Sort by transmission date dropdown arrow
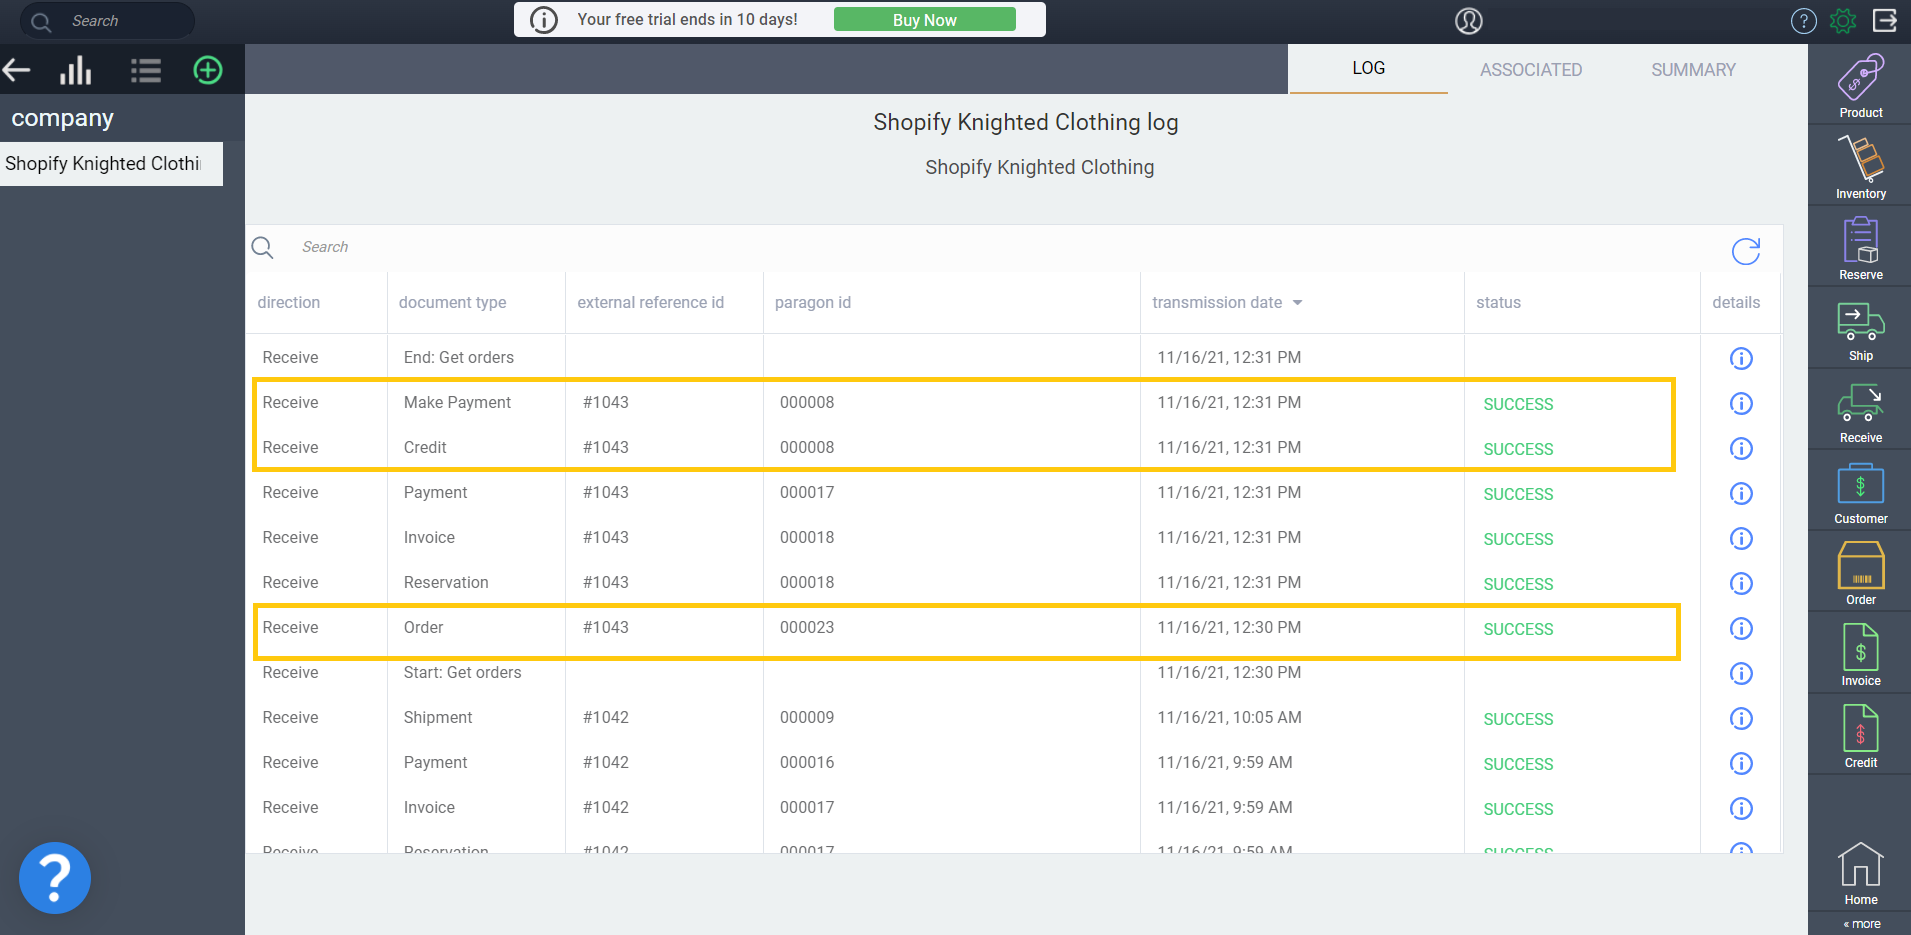The height and width of the screenshot is (935, 1911). point(1297,303)
